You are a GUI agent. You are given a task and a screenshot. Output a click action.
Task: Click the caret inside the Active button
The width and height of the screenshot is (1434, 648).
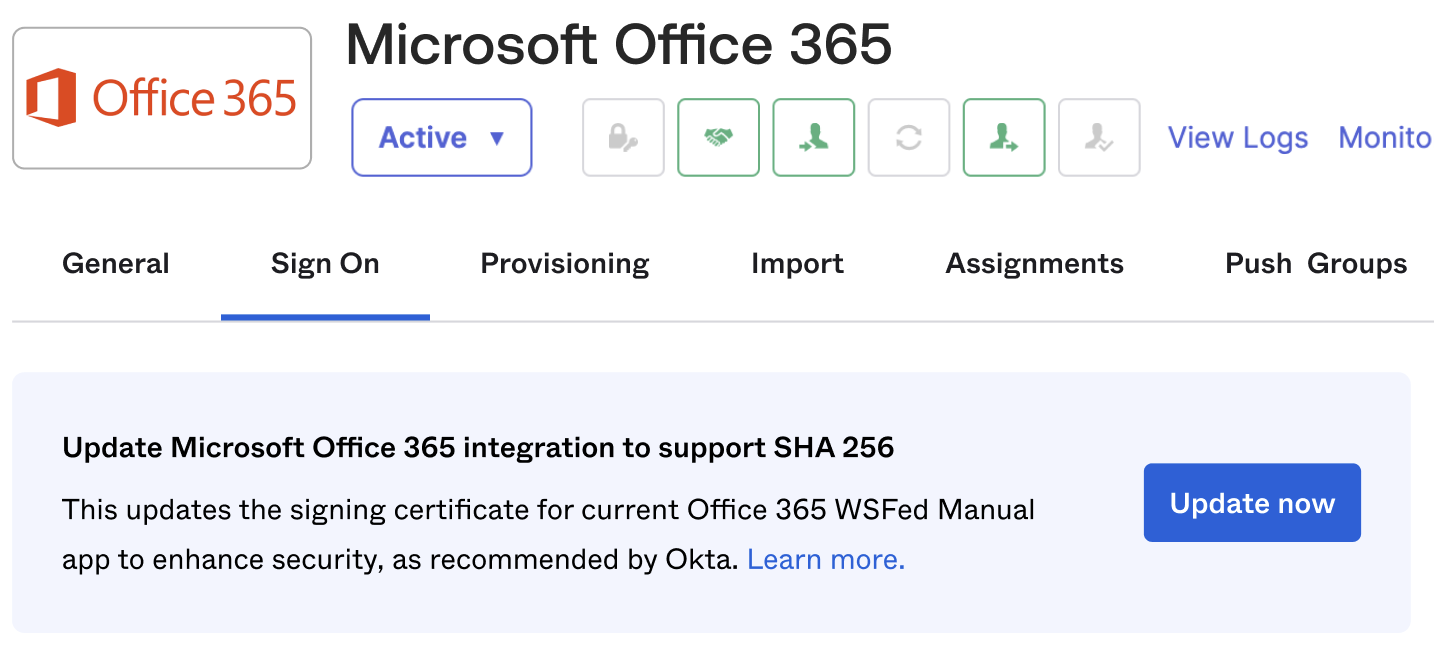coord(498,139)
